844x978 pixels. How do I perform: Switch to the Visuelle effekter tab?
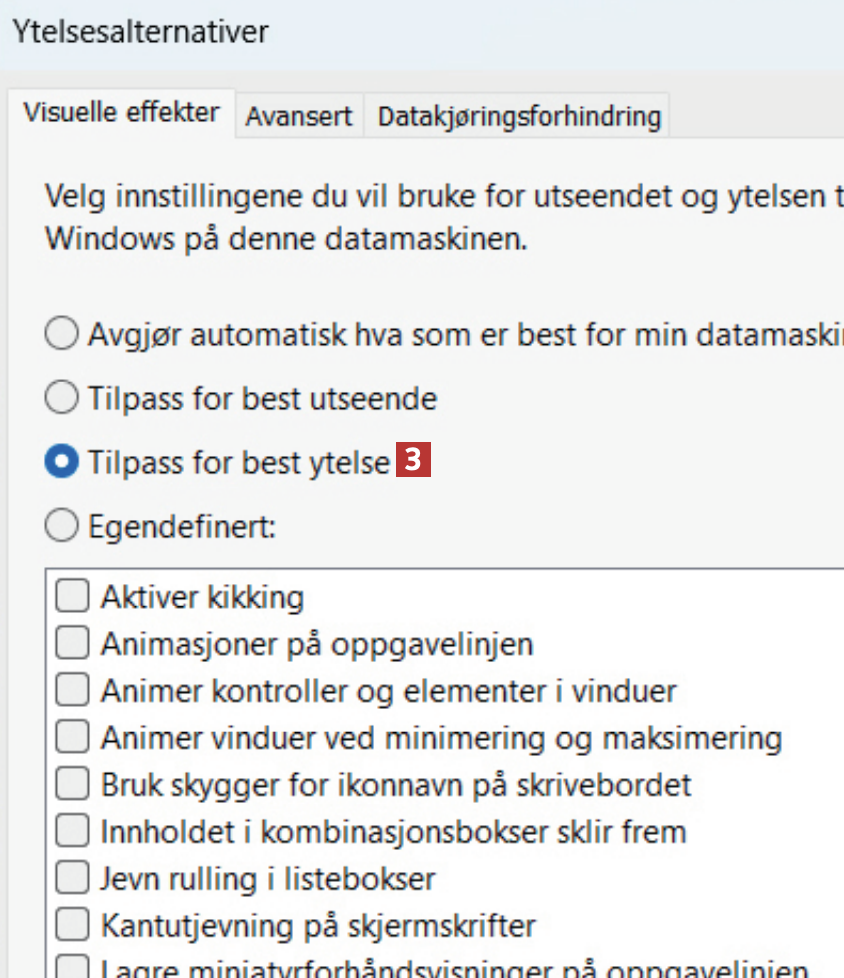click(121, 112)
